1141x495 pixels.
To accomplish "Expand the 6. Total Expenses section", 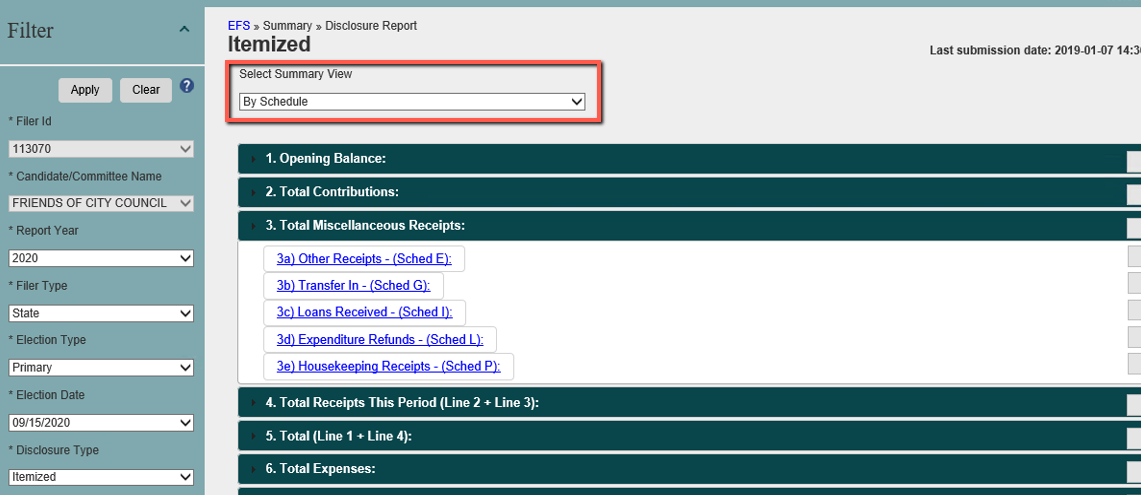I will [689, 469].
